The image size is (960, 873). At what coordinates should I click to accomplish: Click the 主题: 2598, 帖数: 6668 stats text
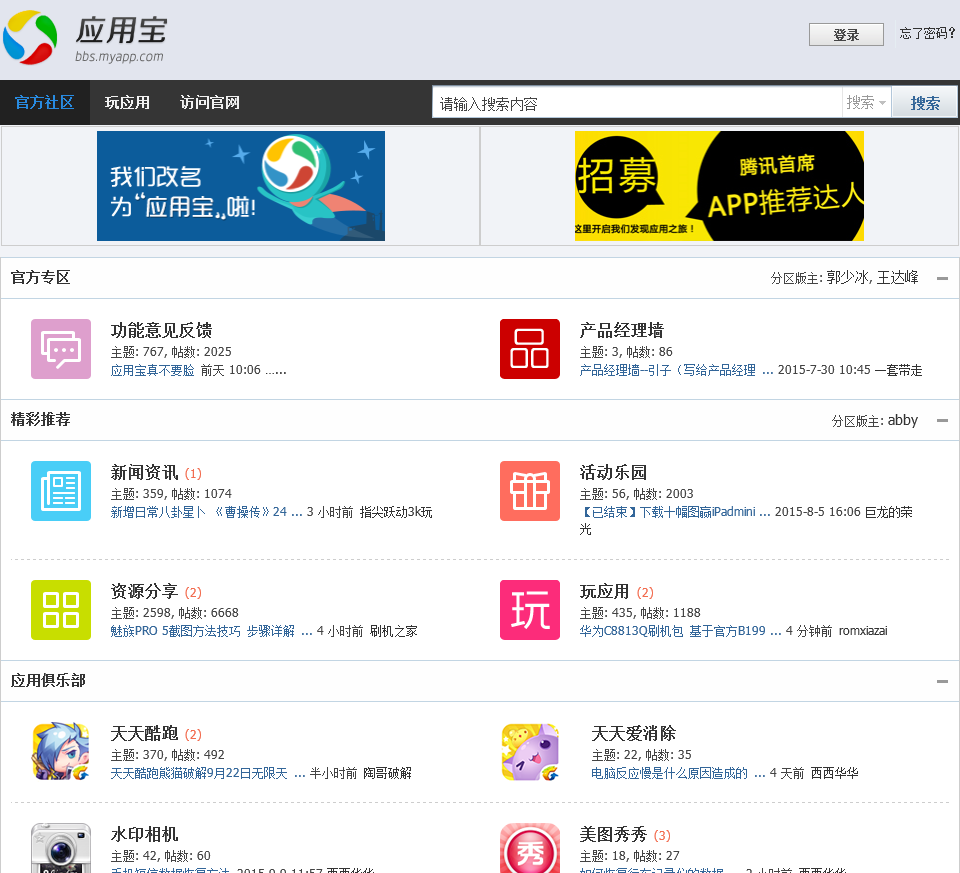tap(174, 613)
